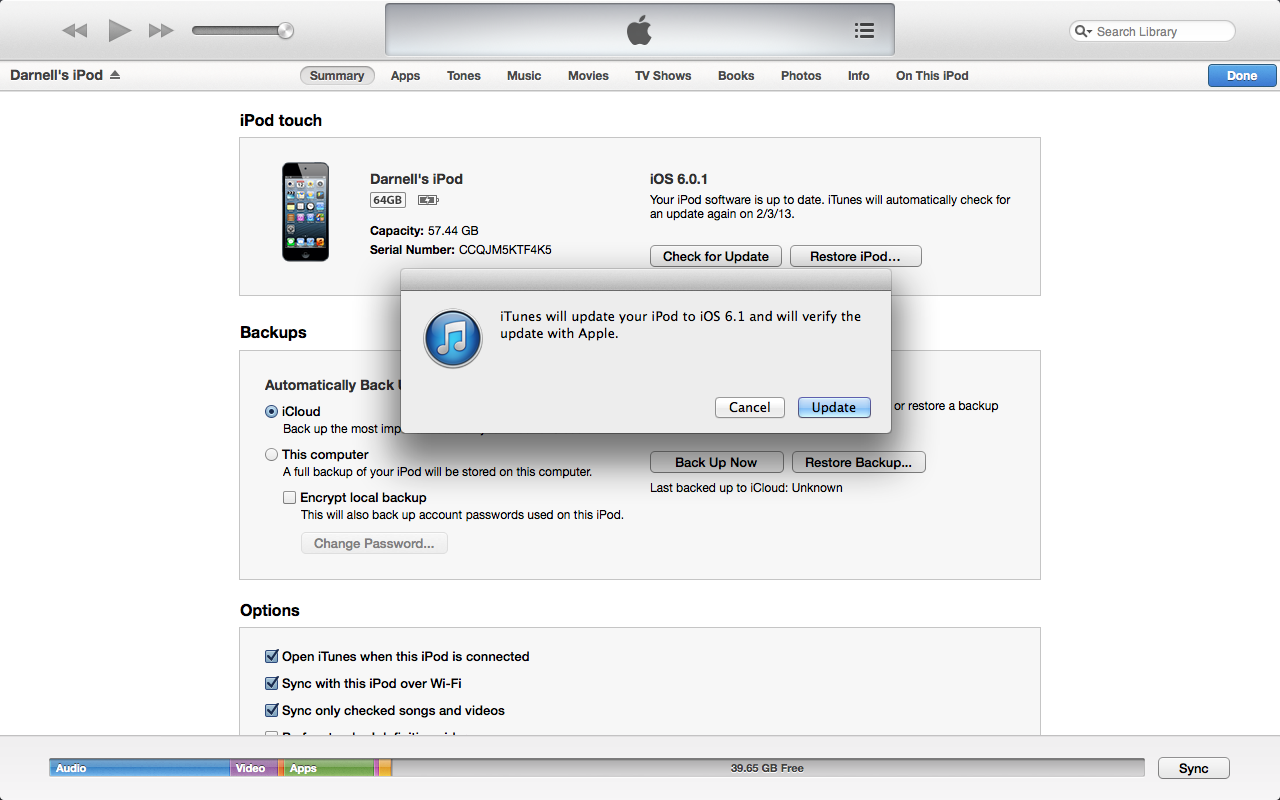Click the volume slider knob

(x=286, y=31)
